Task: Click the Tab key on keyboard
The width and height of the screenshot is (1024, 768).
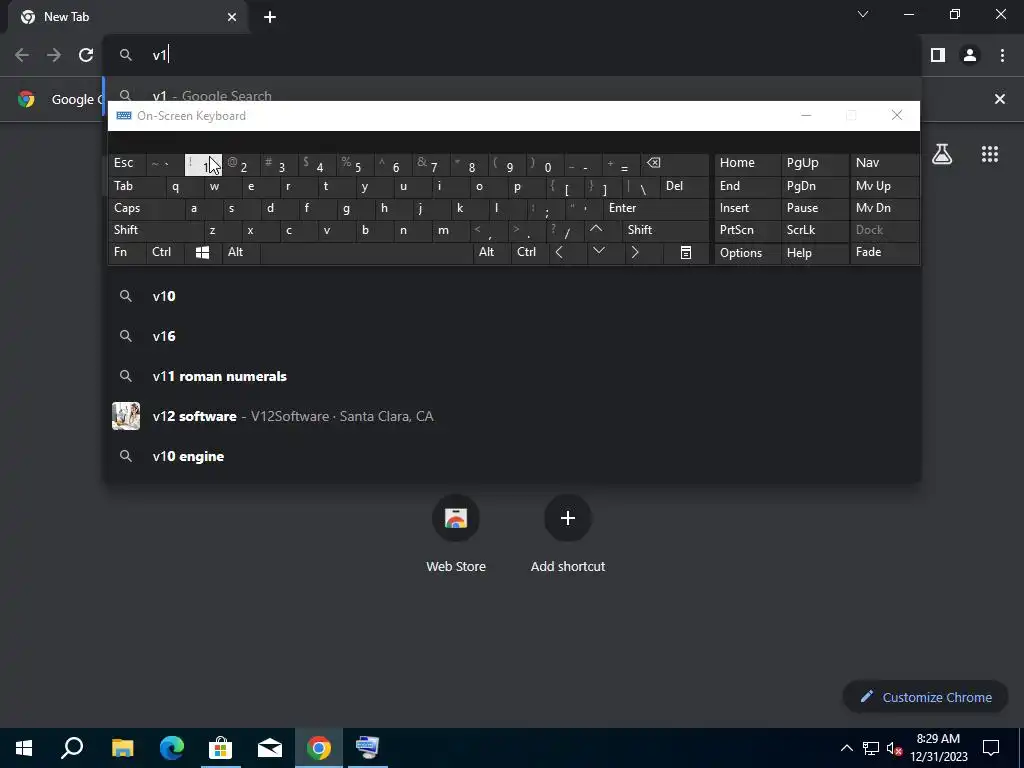Action: click(x=136, y=187)
